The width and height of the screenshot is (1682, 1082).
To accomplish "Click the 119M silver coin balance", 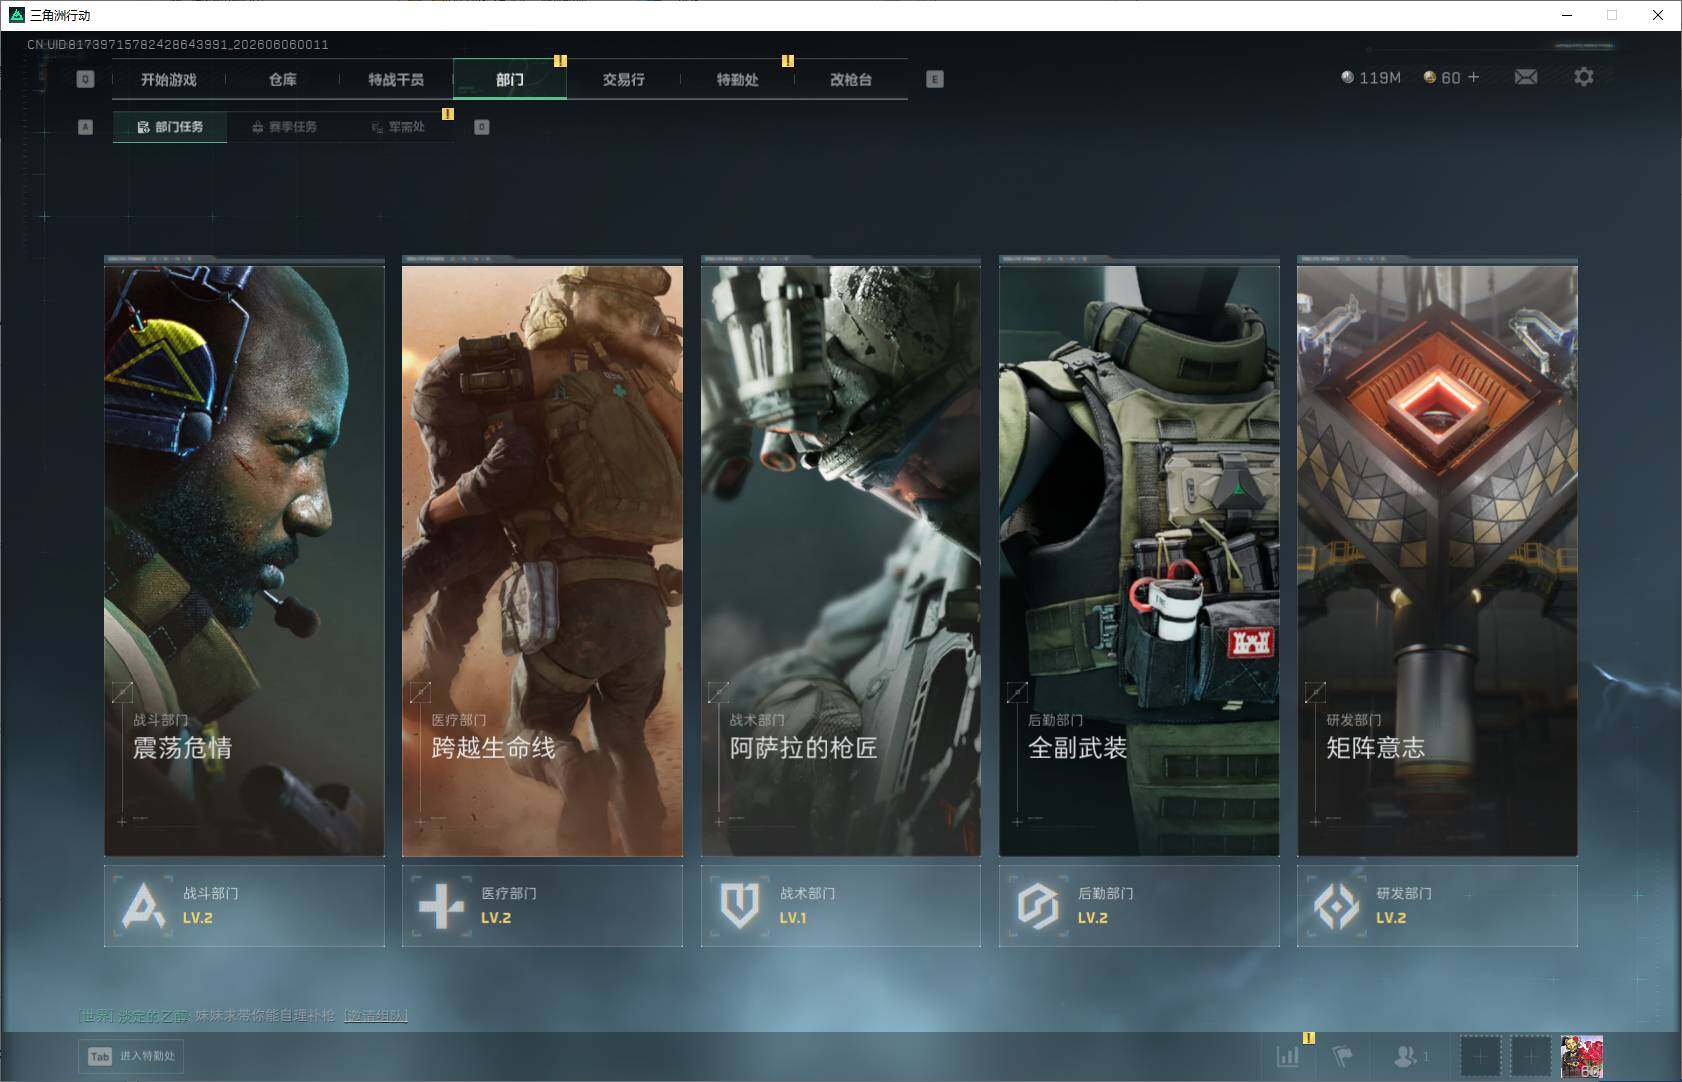I will click(x=1371, y=77).
